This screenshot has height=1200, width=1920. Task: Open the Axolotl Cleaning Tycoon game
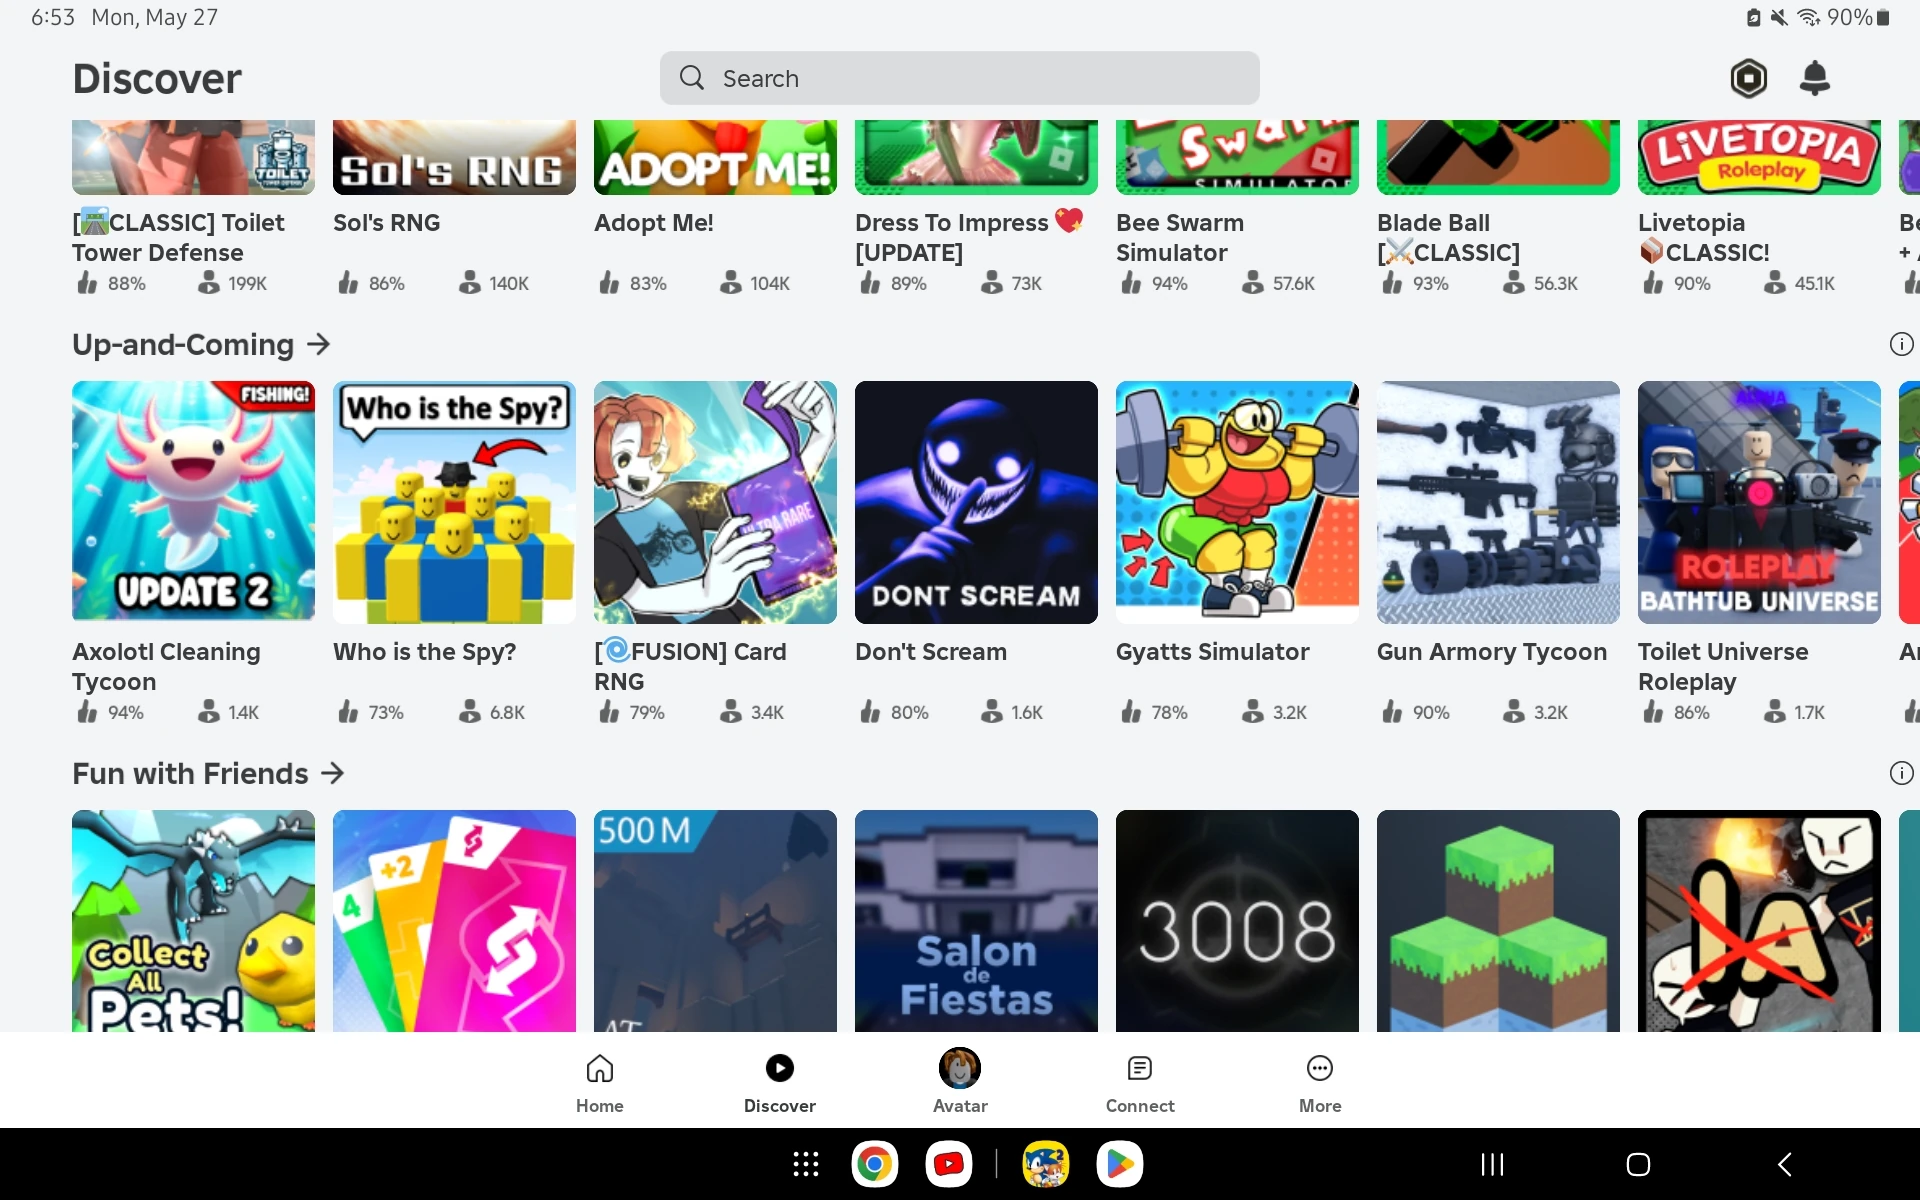[x=193, y=502]
